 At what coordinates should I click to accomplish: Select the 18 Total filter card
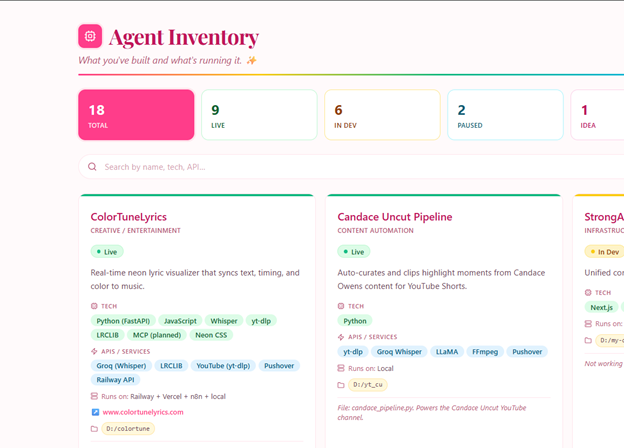click(x=136, y=115)
